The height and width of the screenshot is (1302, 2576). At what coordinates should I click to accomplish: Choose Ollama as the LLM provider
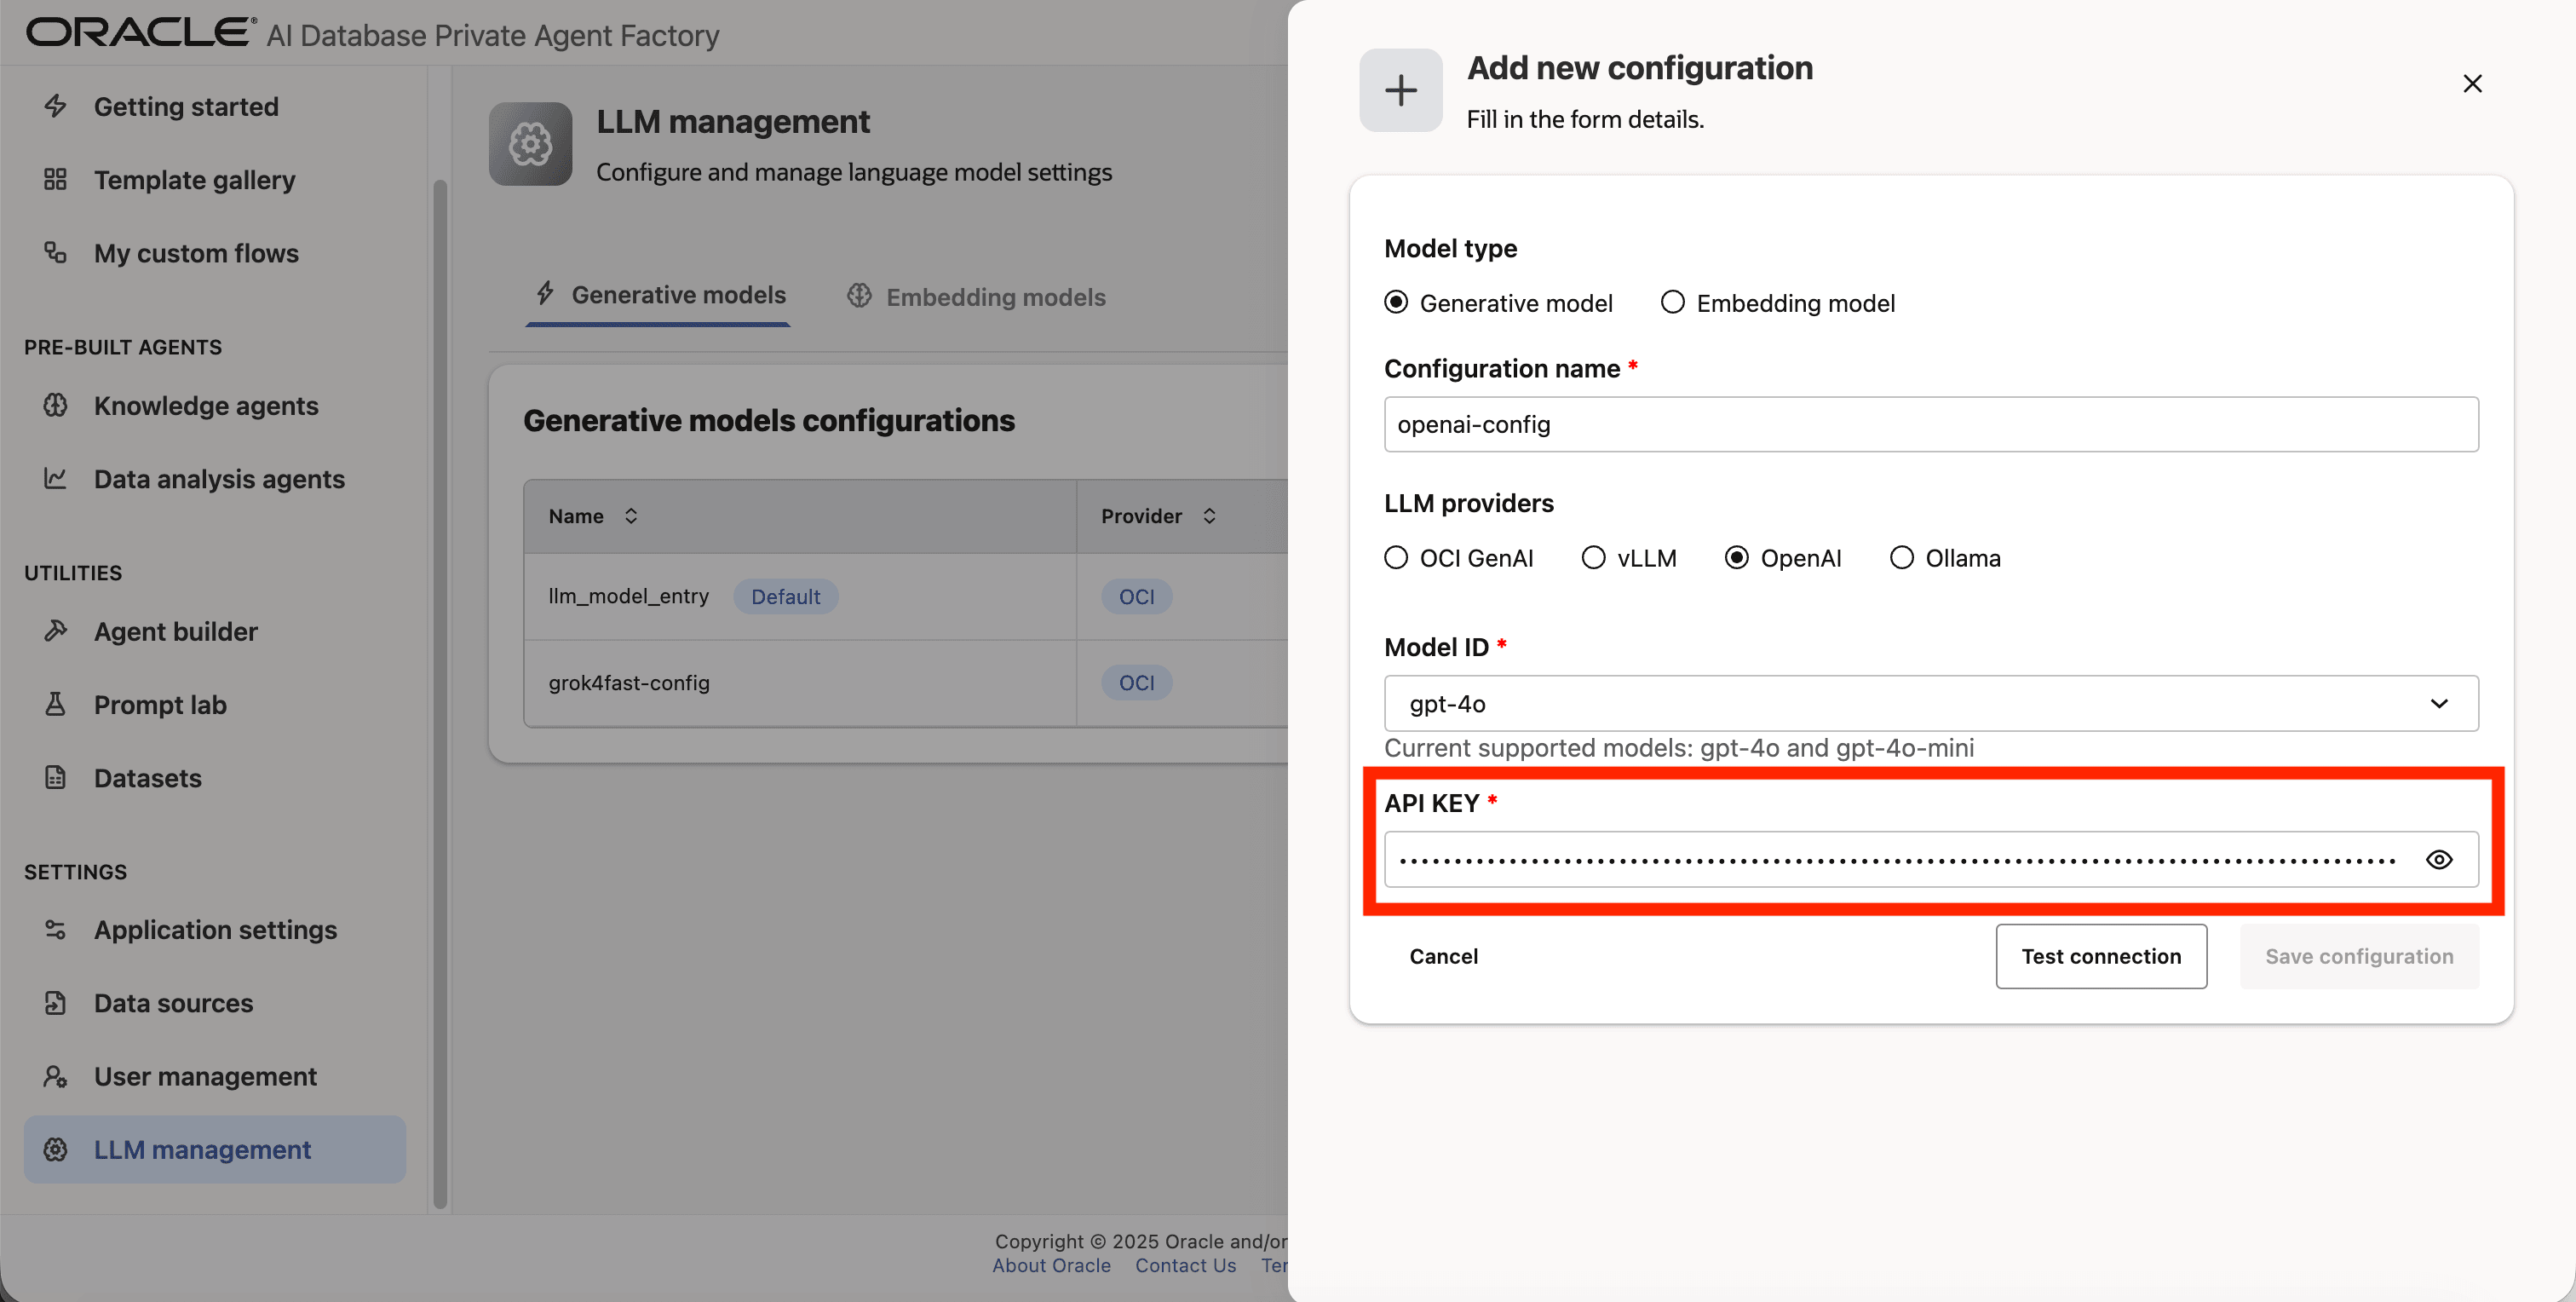pos(1901,557)
